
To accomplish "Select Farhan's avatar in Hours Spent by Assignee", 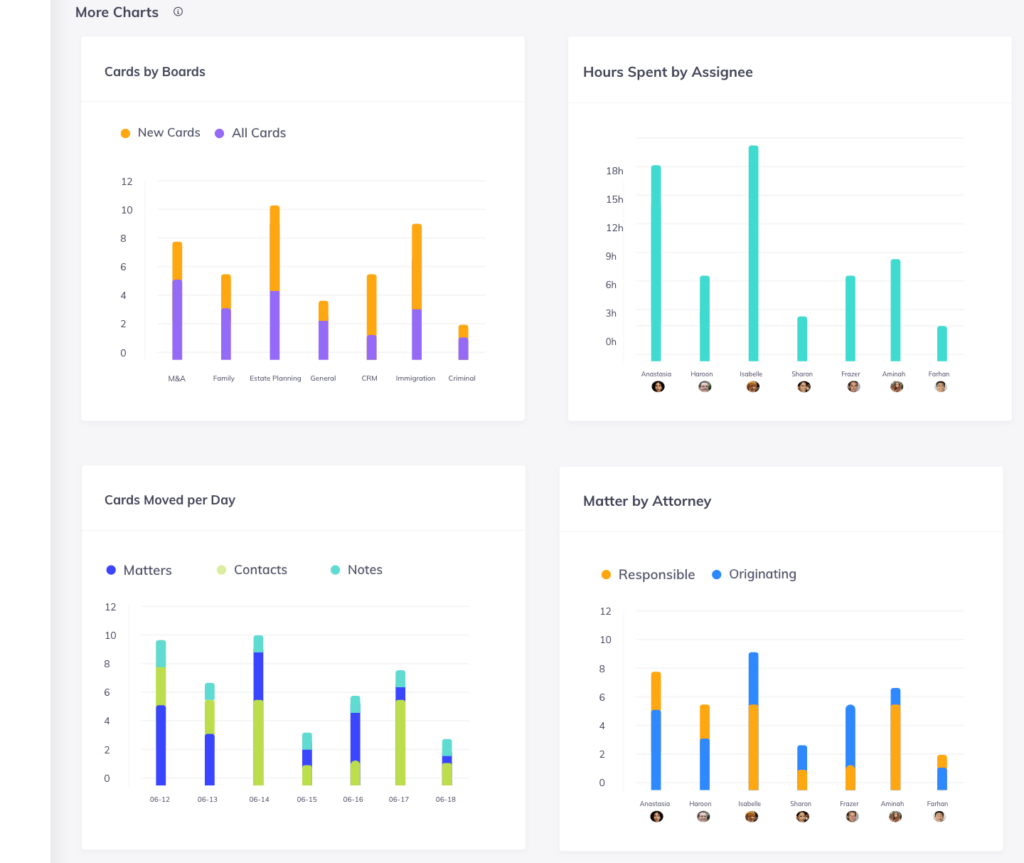I will pos(940,386).
